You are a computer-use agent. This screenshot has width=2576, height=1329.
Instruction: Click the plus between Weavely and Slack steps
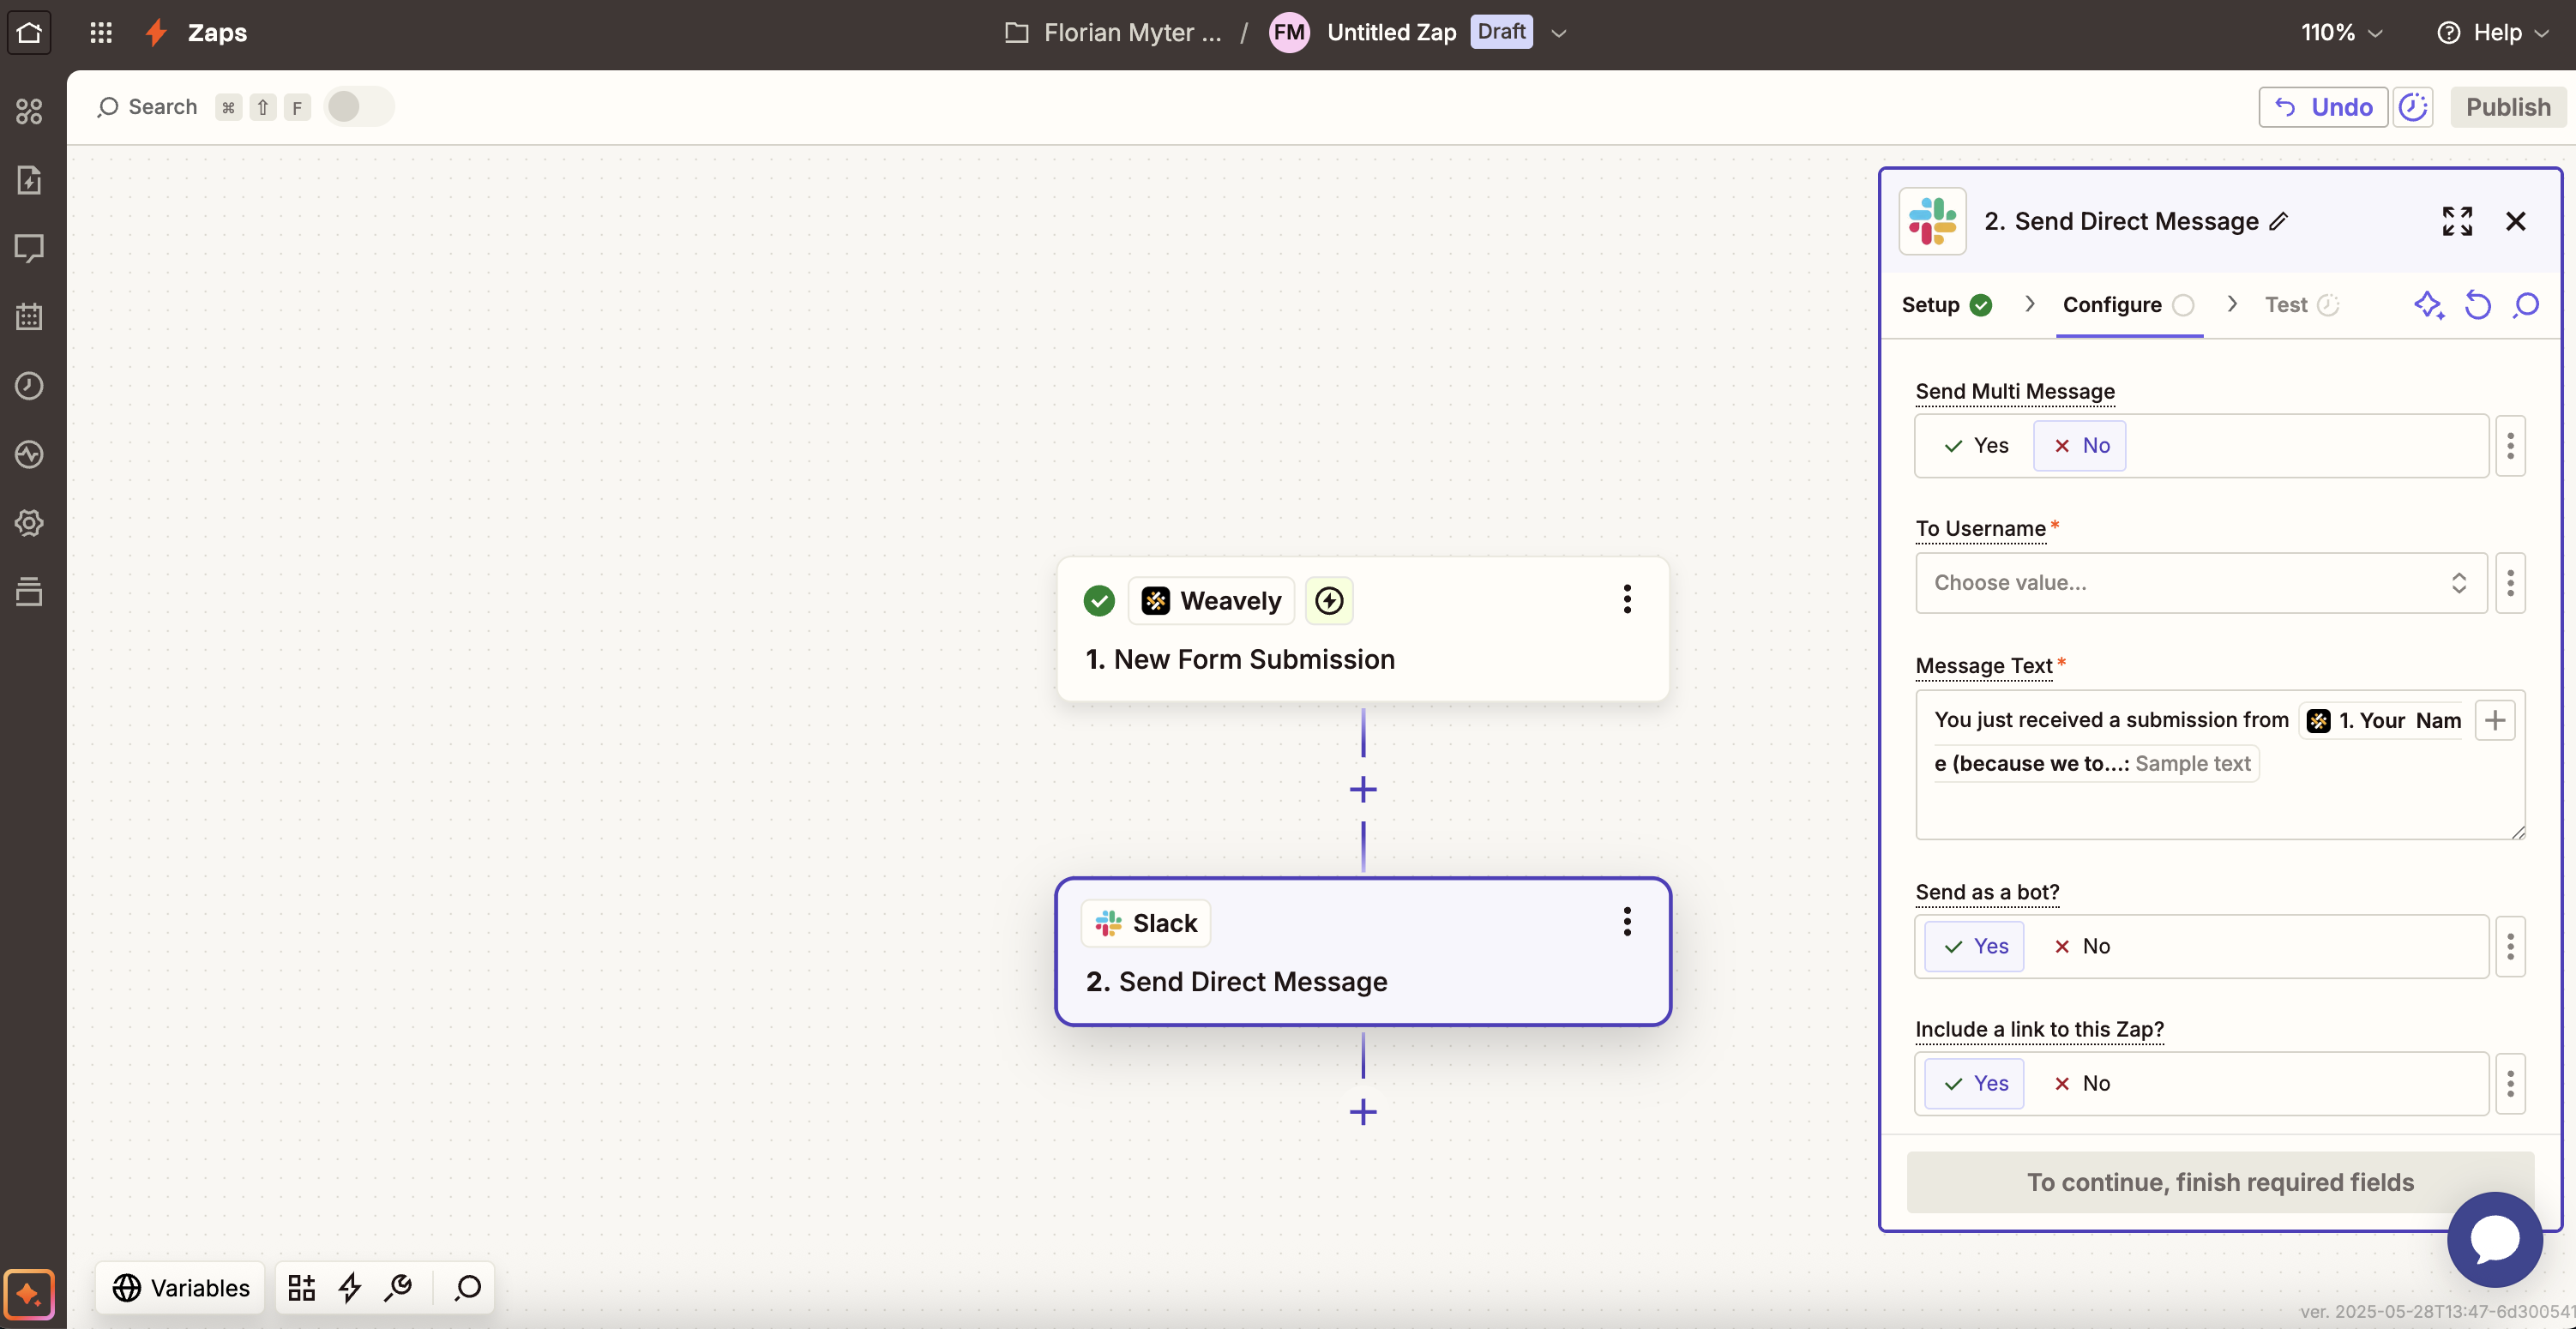[x=1362, y=790]
